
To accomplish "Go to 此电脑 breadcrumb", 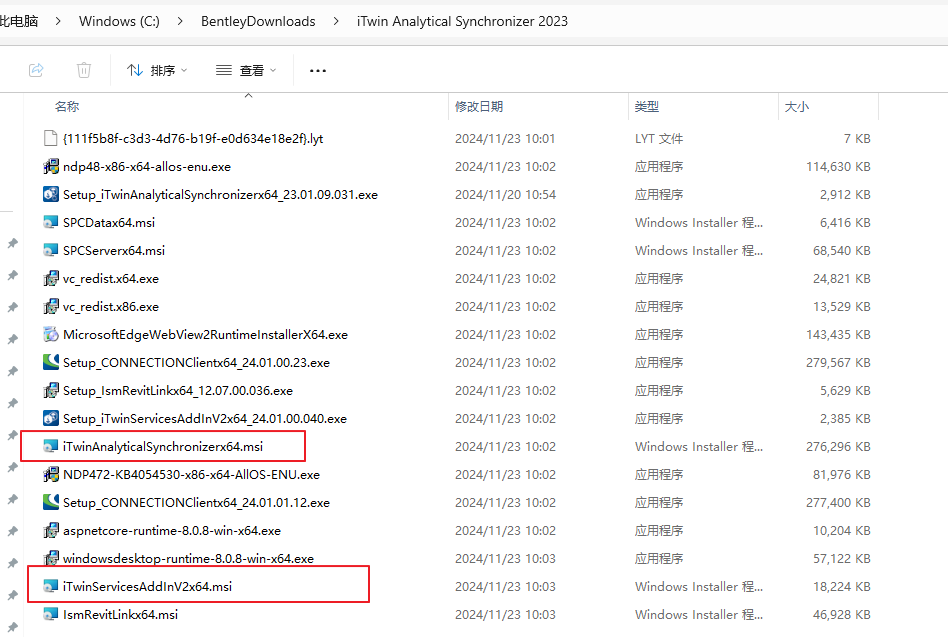I will point(19,21).
